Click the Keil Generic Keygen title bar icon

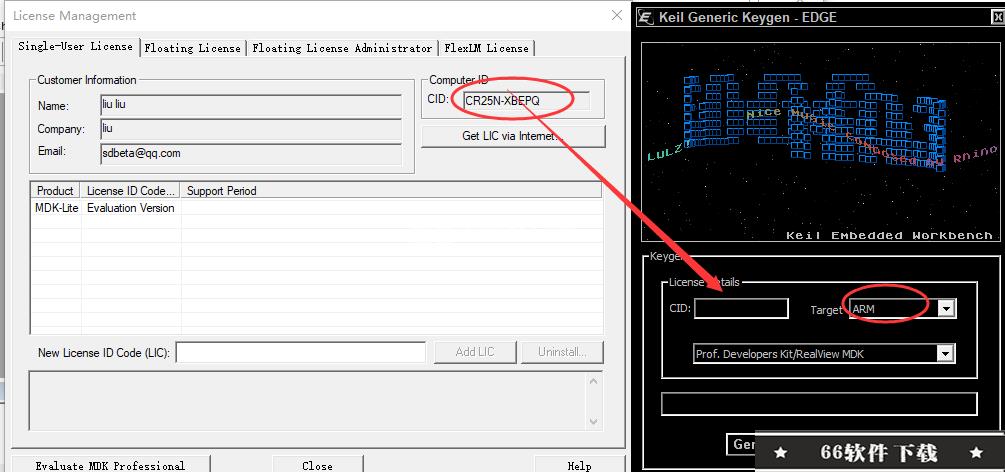click(x=646, y=17)
